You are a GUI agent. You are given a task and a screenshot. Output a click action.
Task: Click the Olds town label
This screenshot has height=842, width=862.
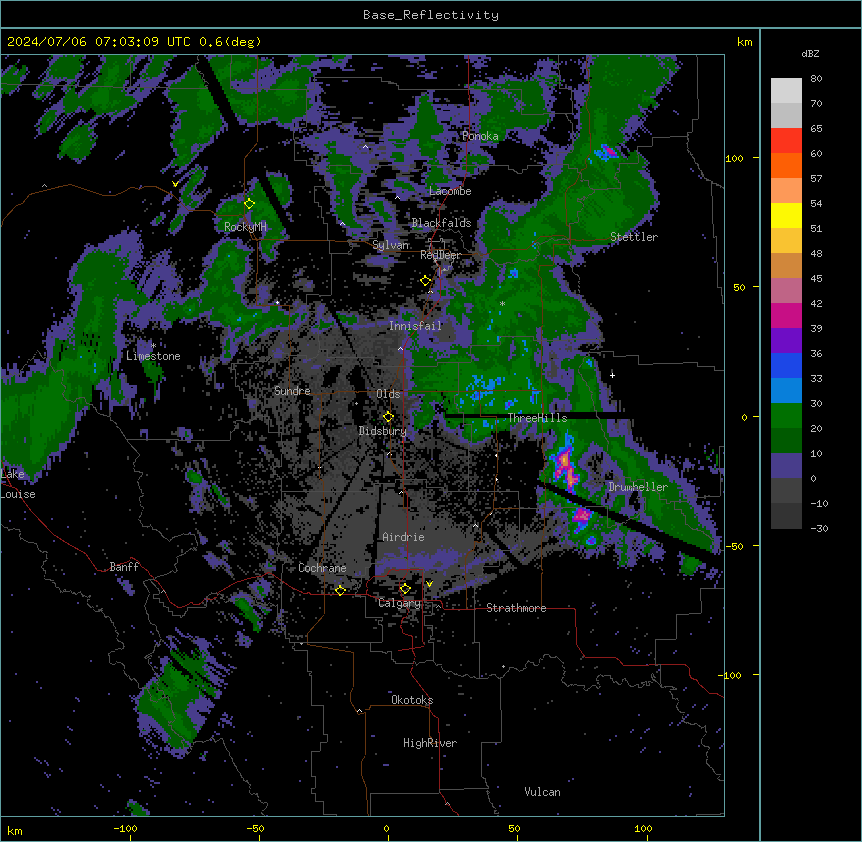[388, 394]
